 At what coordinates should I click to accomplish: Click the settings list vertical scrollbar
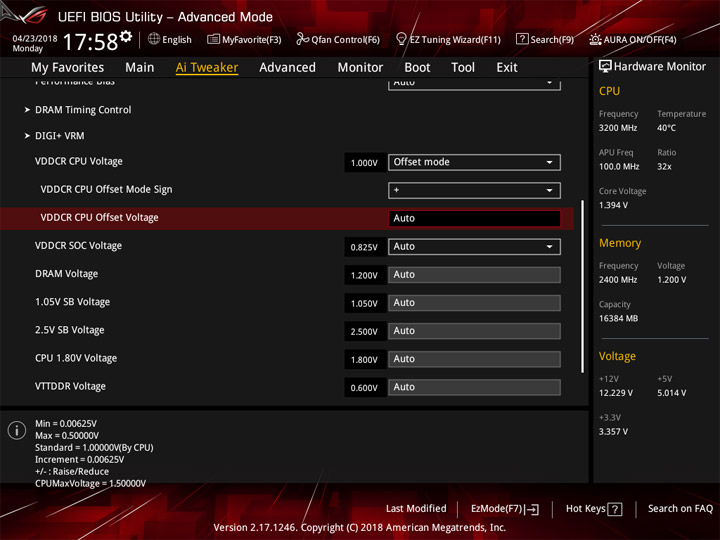pyautogui.click(x=583, y=286)
